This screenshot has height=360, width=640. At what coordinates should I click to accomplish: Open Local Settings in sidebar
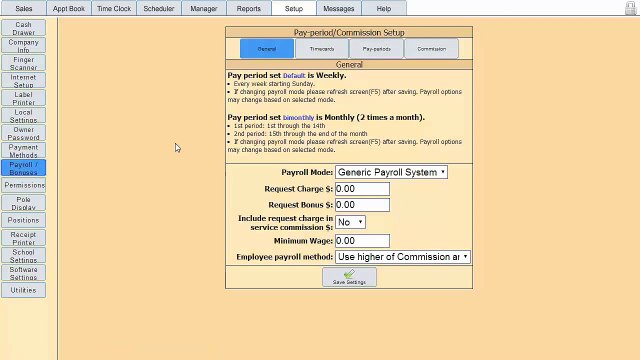pos(23,116)
